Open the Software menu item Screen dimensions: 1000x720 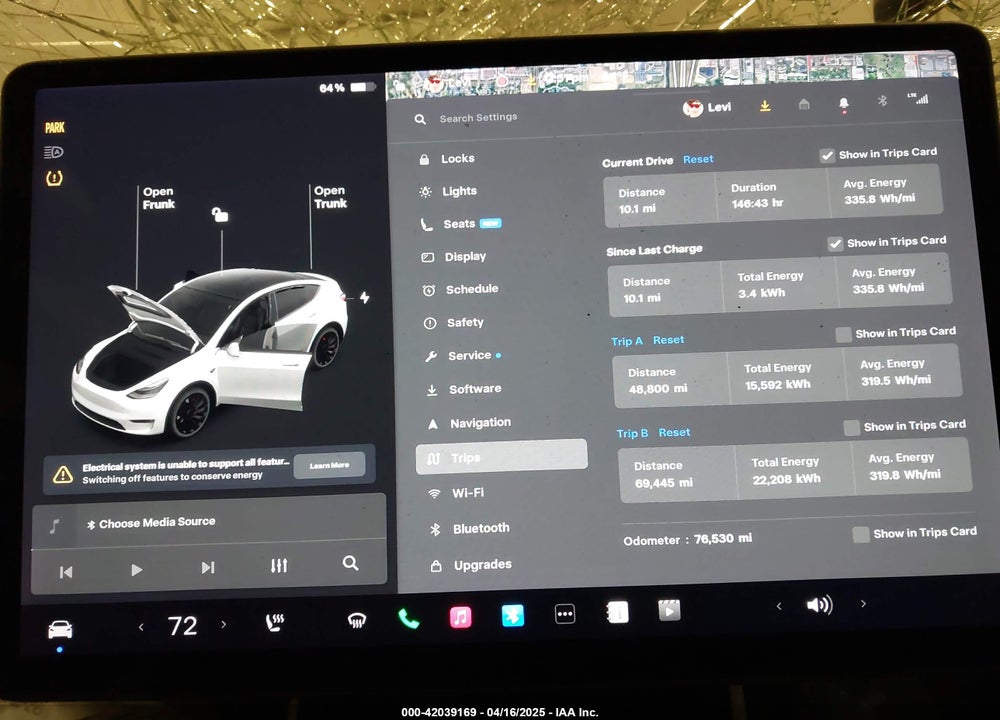tap(464, 389)
